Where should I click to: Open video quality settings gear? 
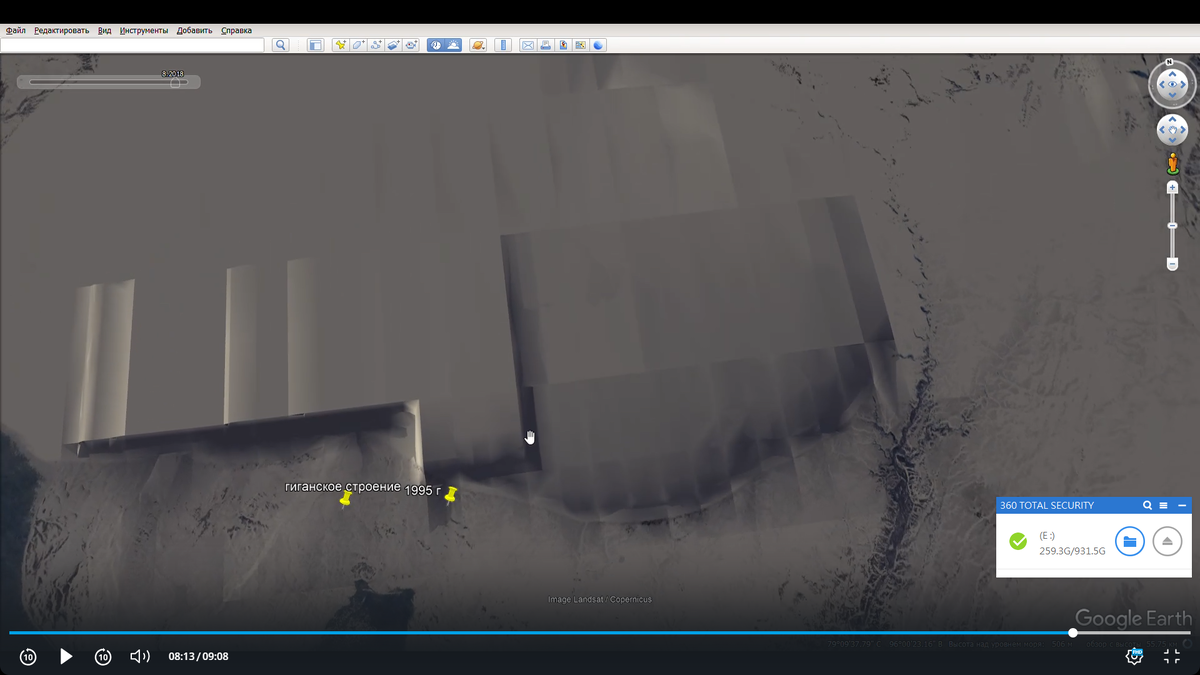click(1135, 656)
